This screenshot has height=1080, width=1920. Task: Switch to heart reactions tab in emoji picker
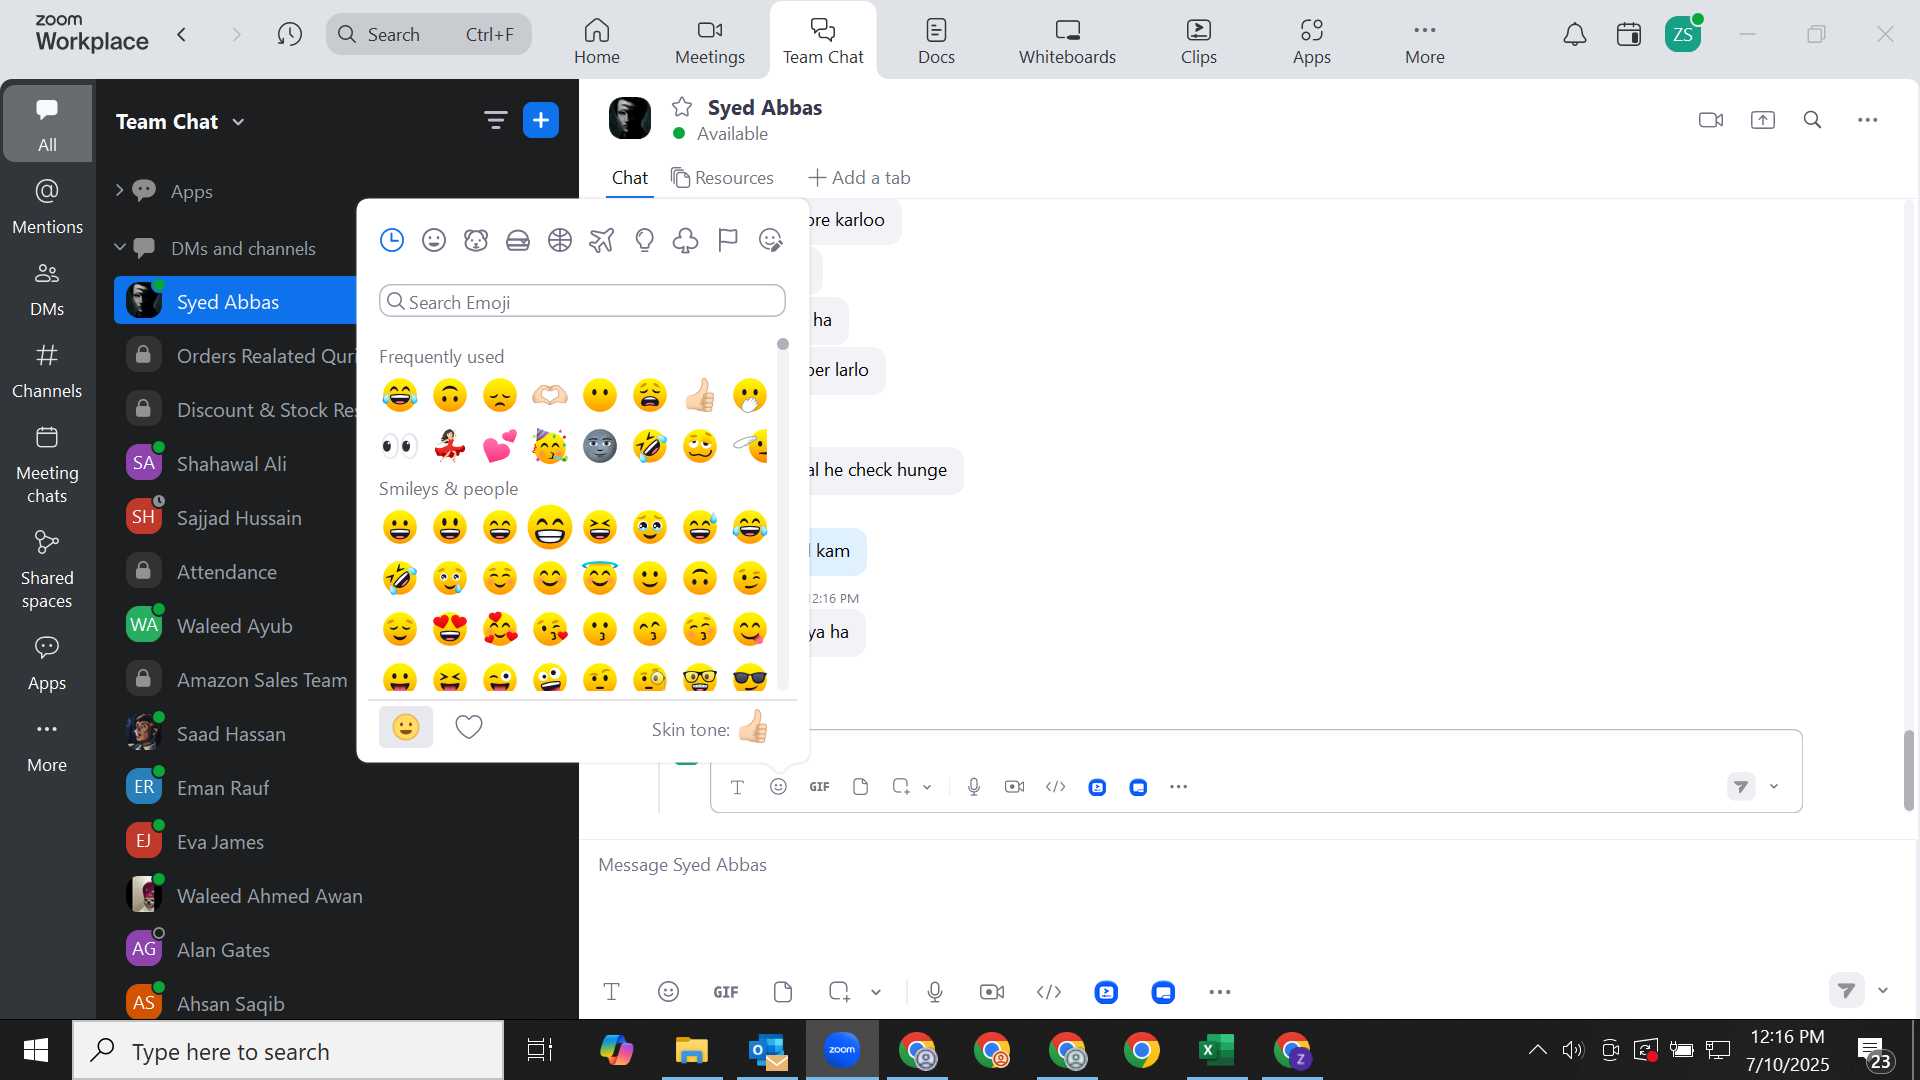point(469,727)
